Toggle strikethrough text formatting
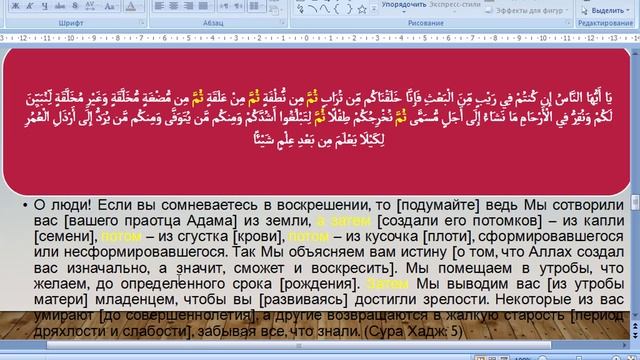640x360 pixels. coord(60,6)
